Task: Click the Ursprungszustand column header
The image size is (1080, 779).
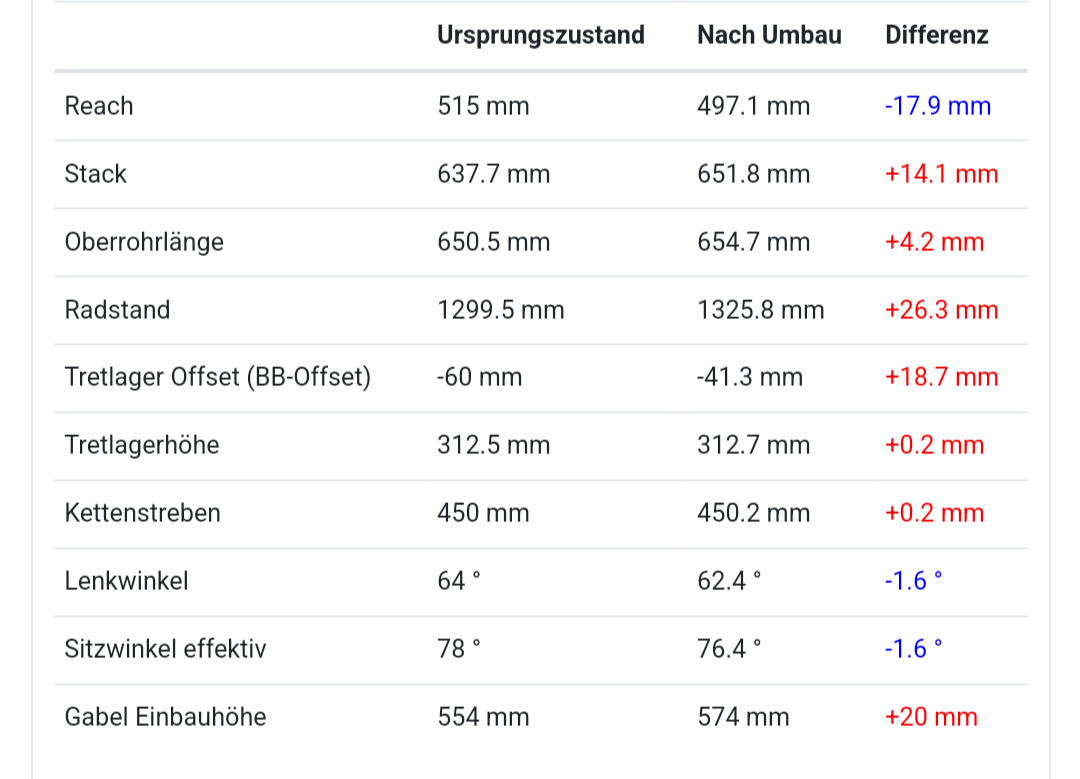Action: 540,35
